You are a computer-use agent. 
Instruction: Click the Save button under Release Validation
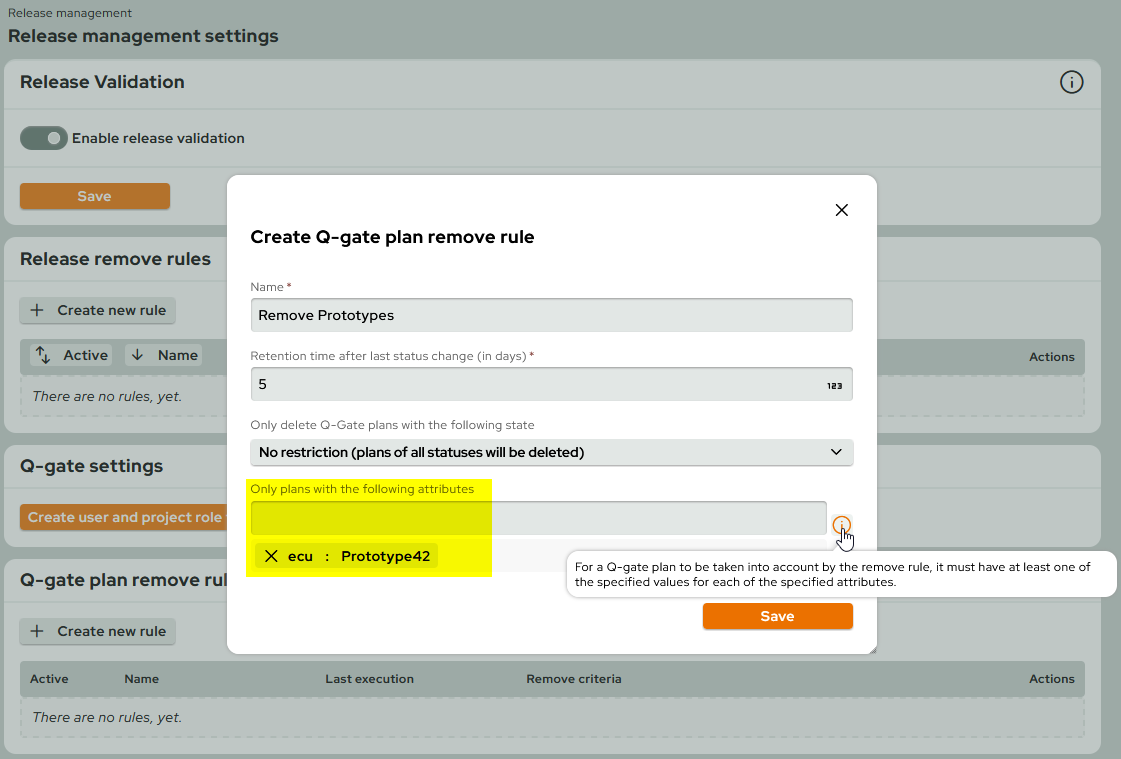click(x=94, y=196)
